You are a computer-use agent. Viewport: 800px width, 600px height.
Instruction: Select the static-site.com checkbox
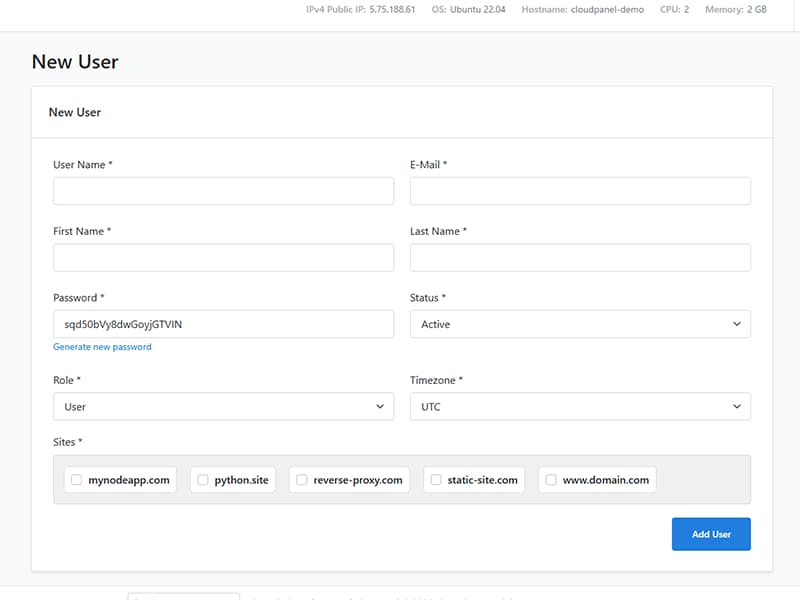(x=435, y=480)
